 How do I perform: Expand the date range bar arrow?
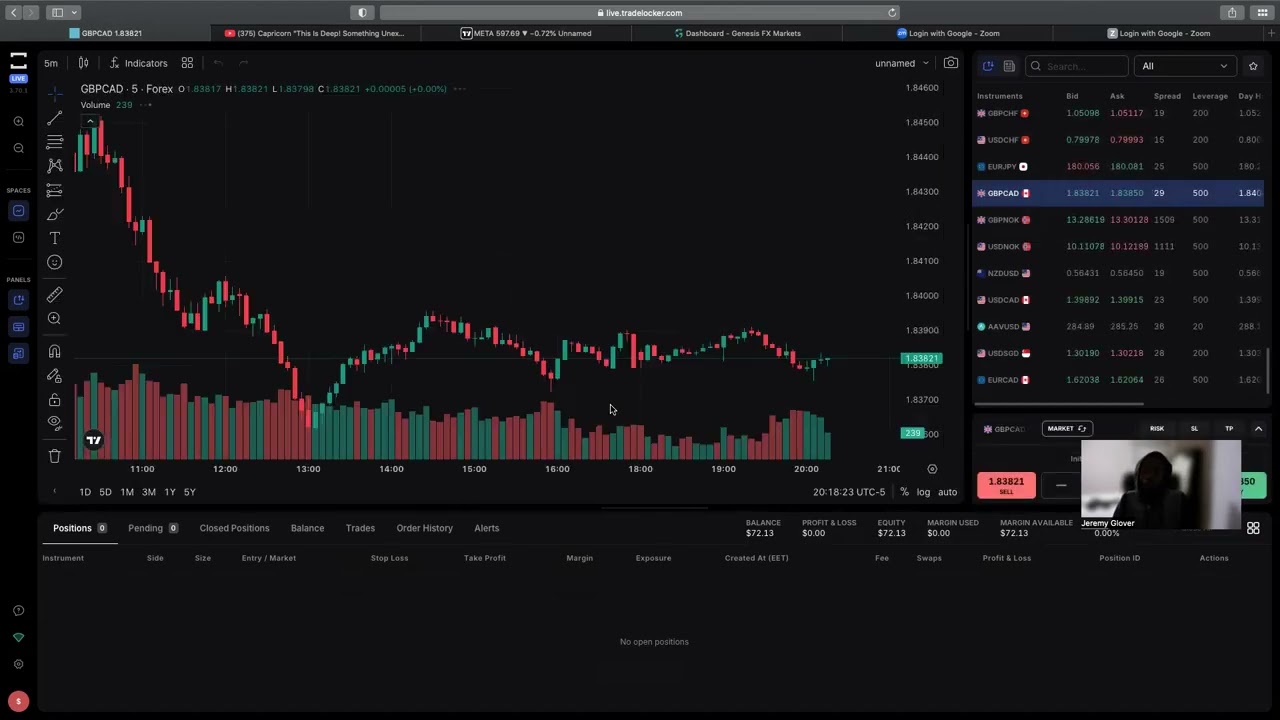[55, 492]
